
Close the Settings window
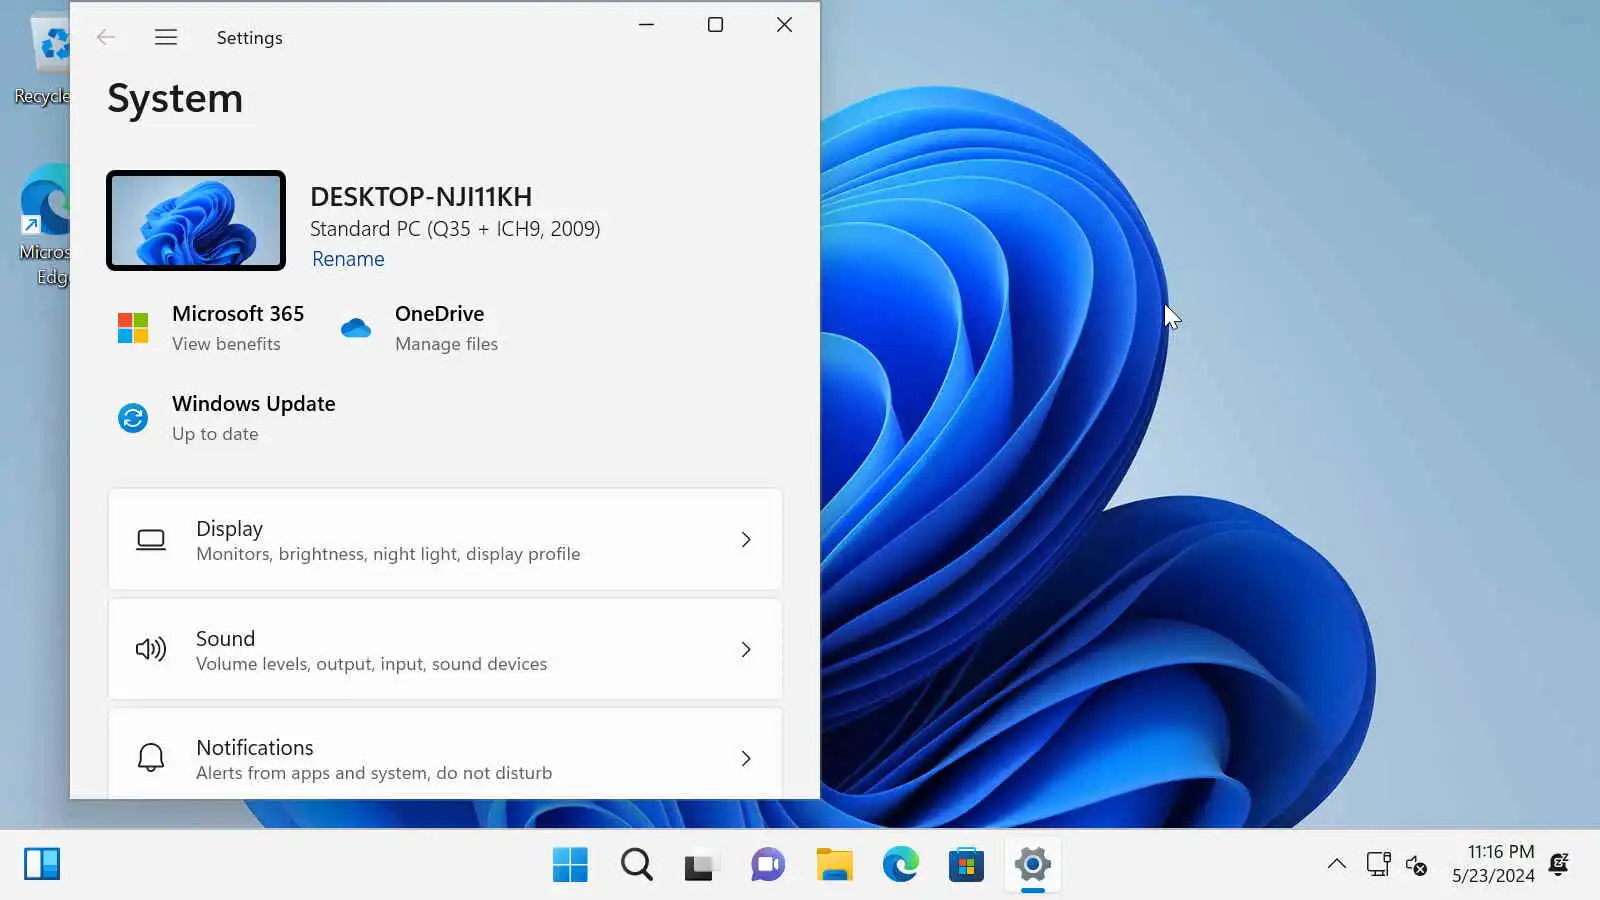coord(784,25)
